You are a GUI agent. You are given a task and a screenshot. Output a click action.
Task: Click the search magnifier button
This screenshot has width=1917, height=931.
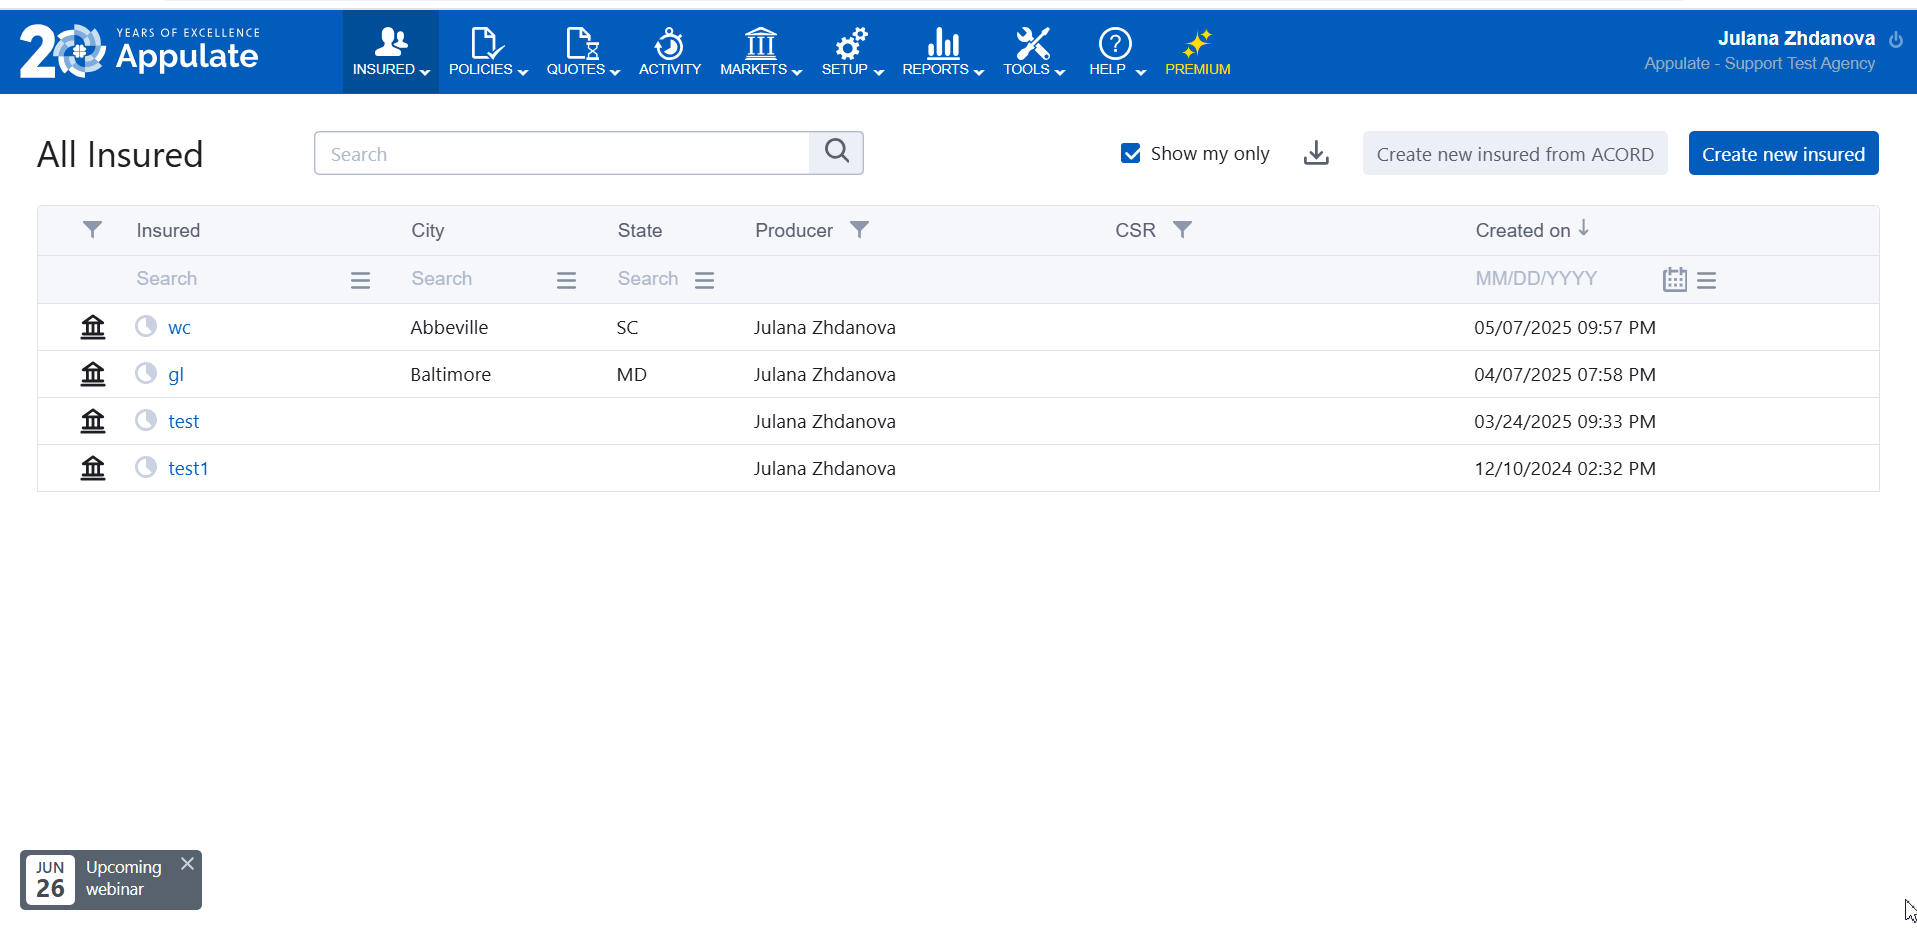[x=836, y=153]
